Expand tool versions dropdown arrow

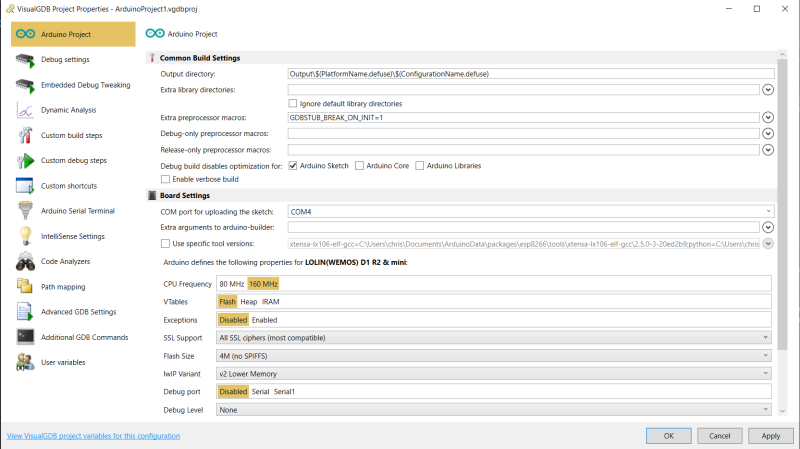(768, 244)
